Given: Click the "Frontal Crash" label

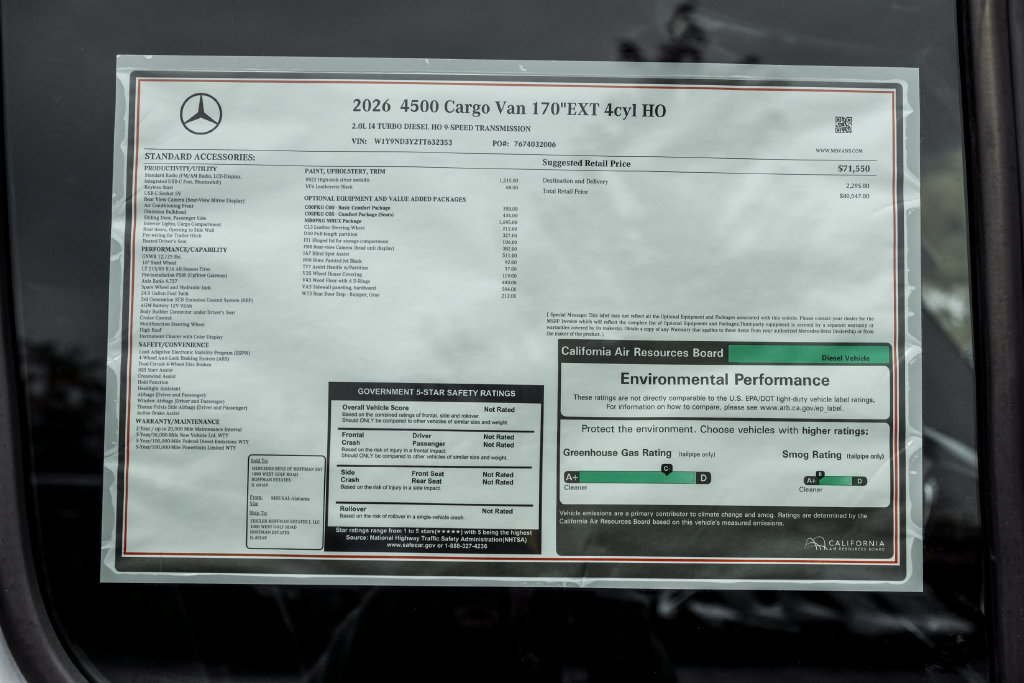Looking at the screenshot, I should tap(352, 438).
